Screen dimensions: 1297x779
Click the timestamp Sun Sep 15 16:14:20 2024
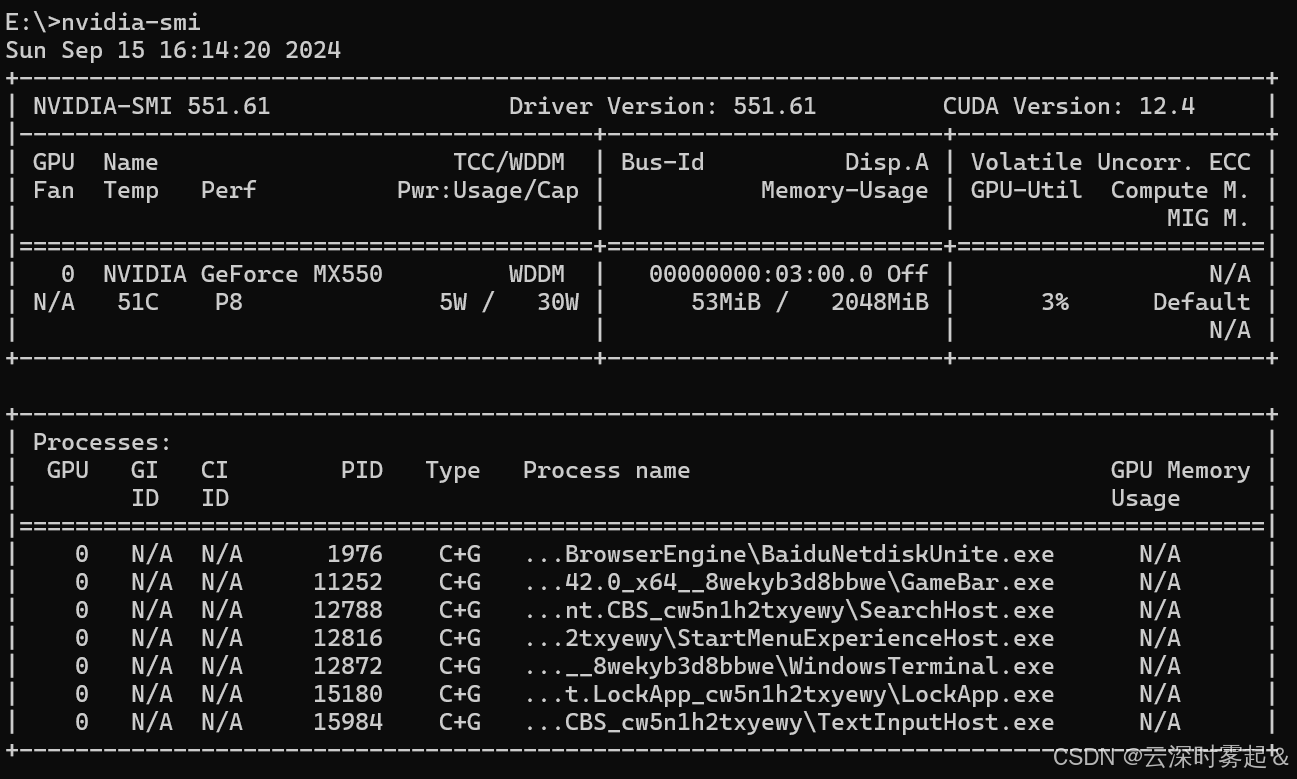173,50
